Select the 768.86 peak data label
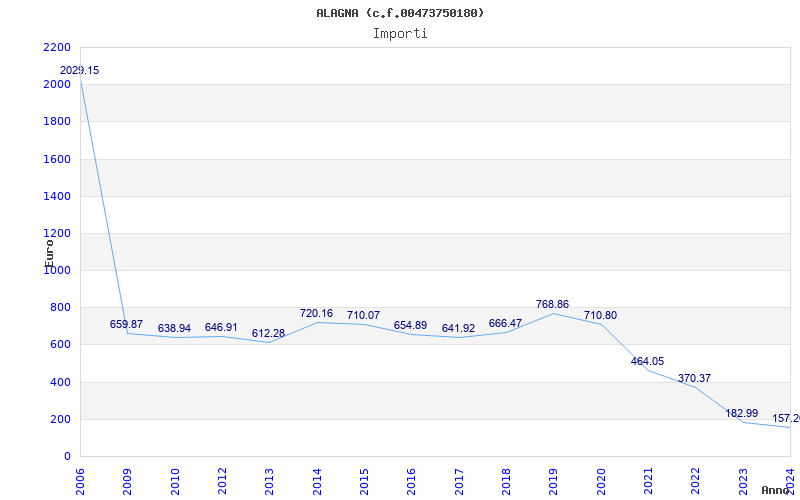This screenshot has width=800, height=500. click(552, 305)
